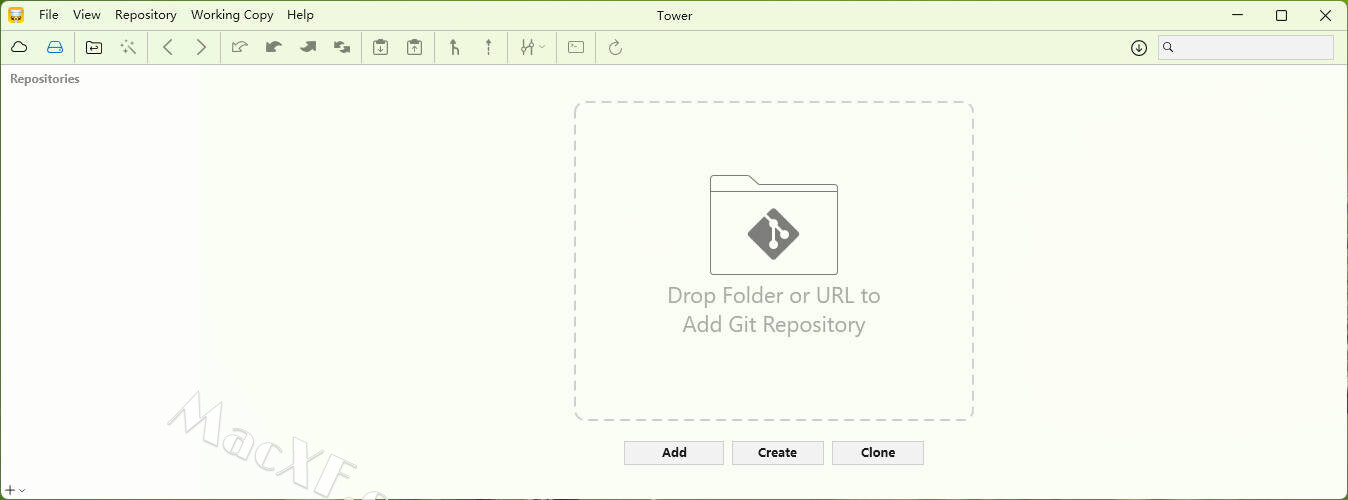Click the Quick Open folder icon

pos(94,47)
